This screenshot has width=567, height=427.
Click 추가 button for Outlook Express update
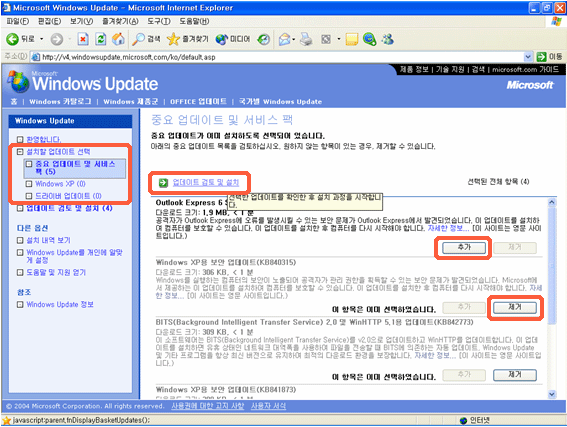click(464, 248)
